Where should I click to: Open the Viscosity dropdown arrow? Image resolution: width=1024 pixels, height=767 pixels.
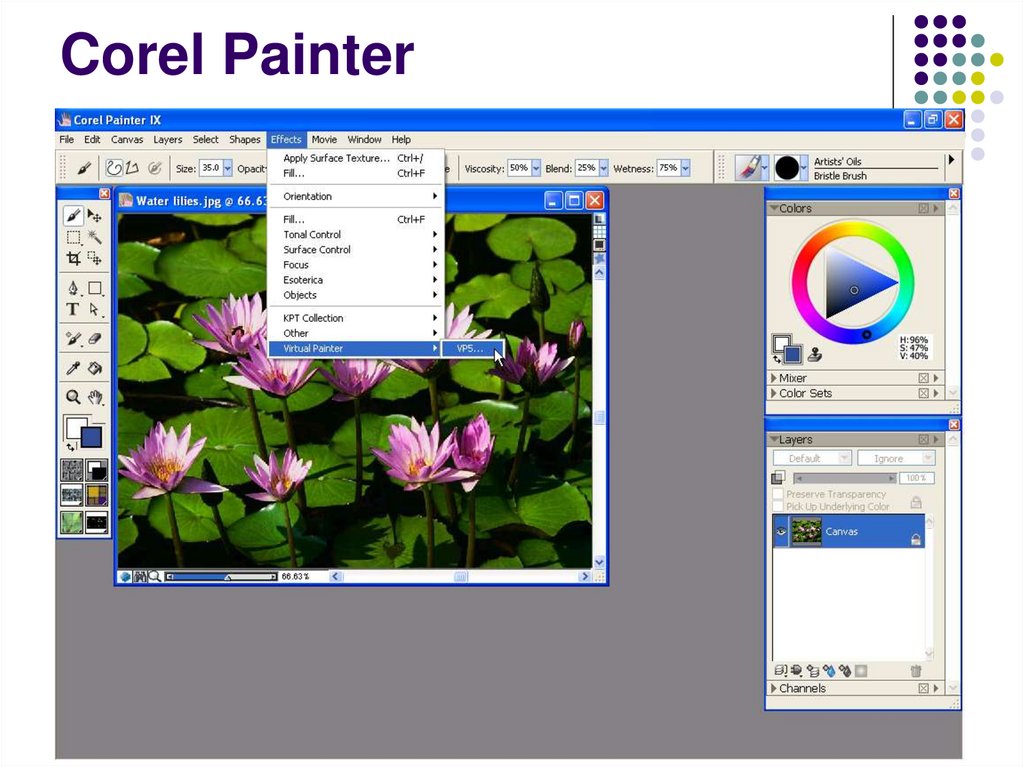[x=536, y=169]
